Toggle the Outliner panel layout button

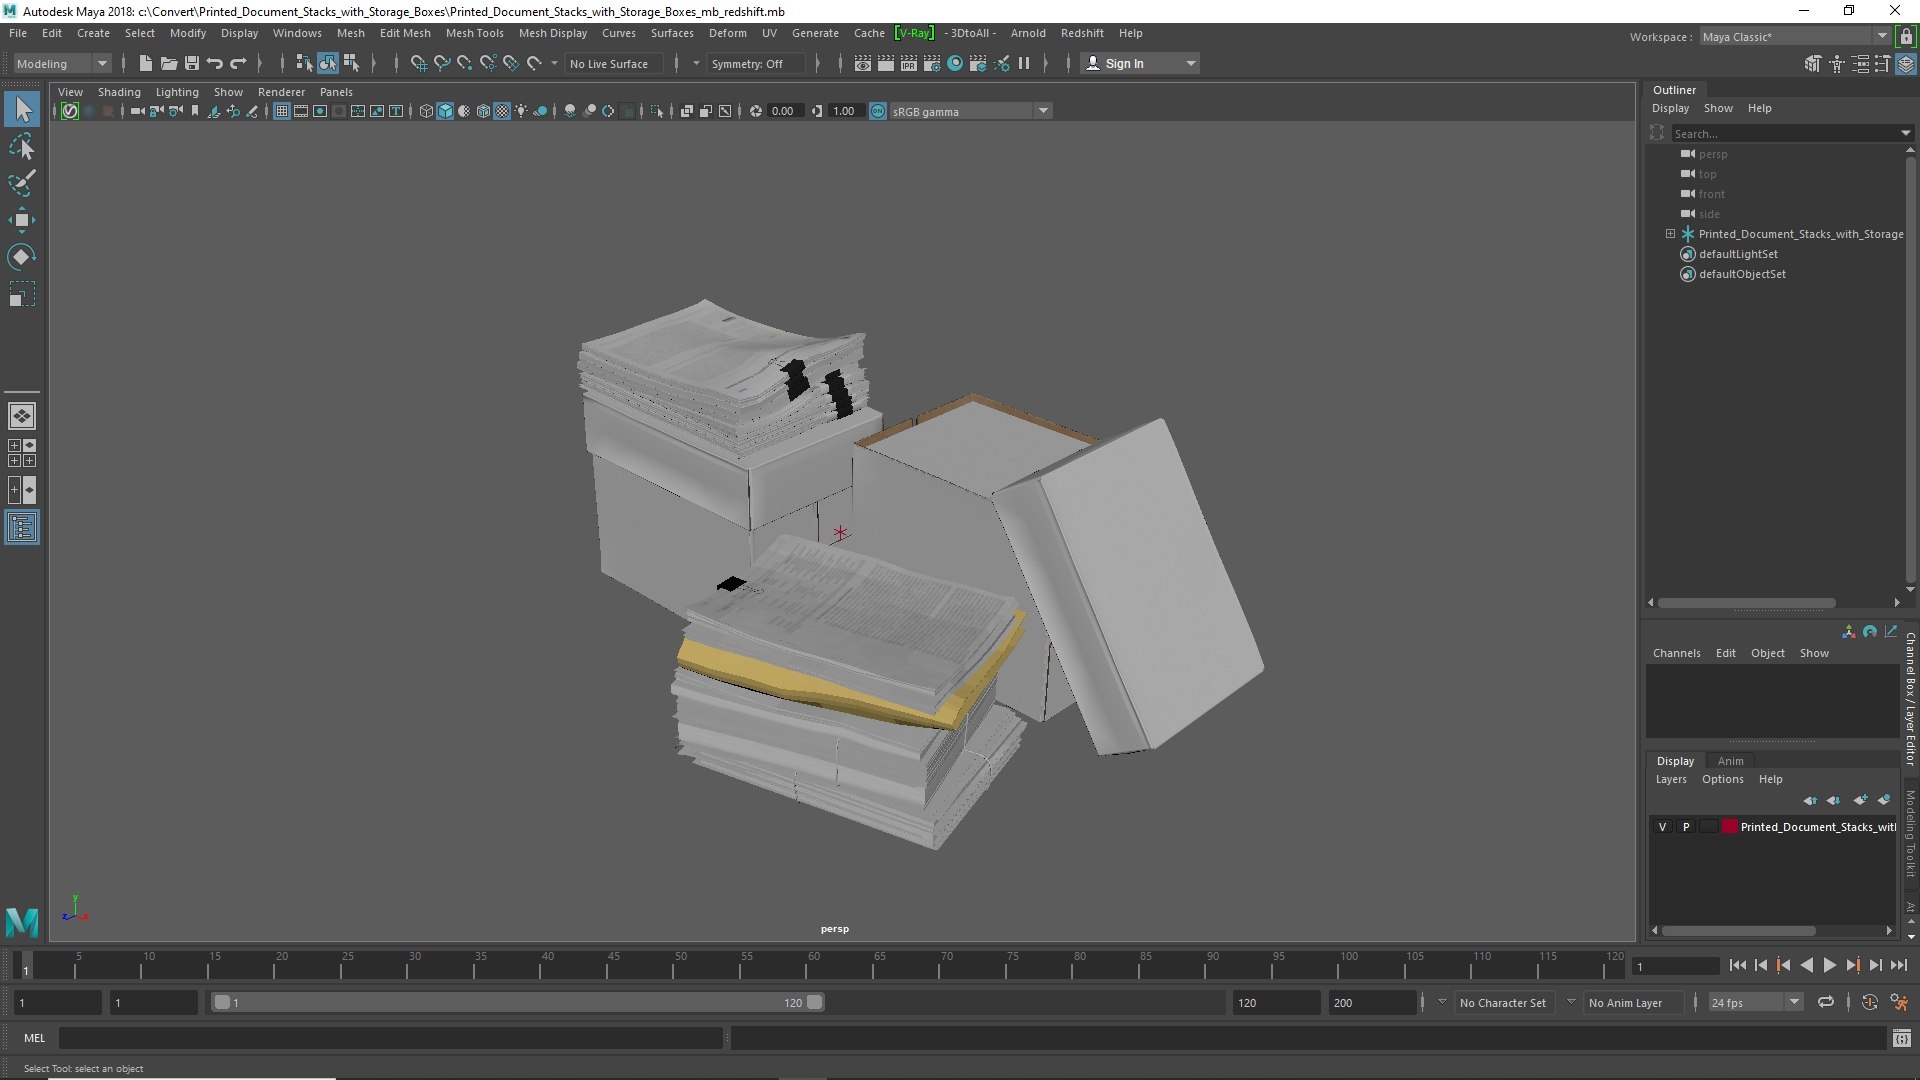(x=22, y=527)
